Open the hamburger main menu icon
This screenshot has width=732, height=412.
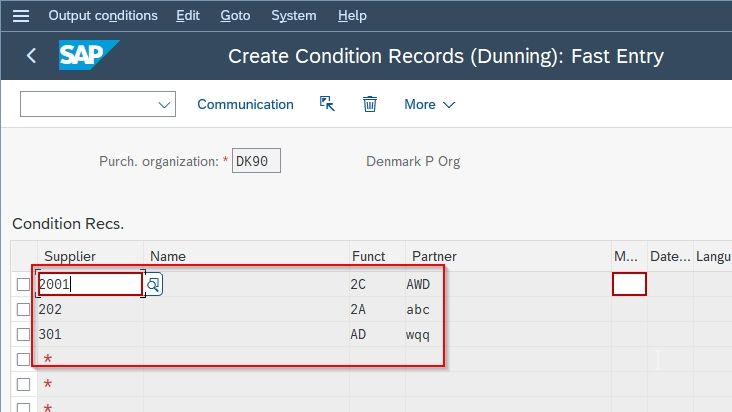[21, 16]
